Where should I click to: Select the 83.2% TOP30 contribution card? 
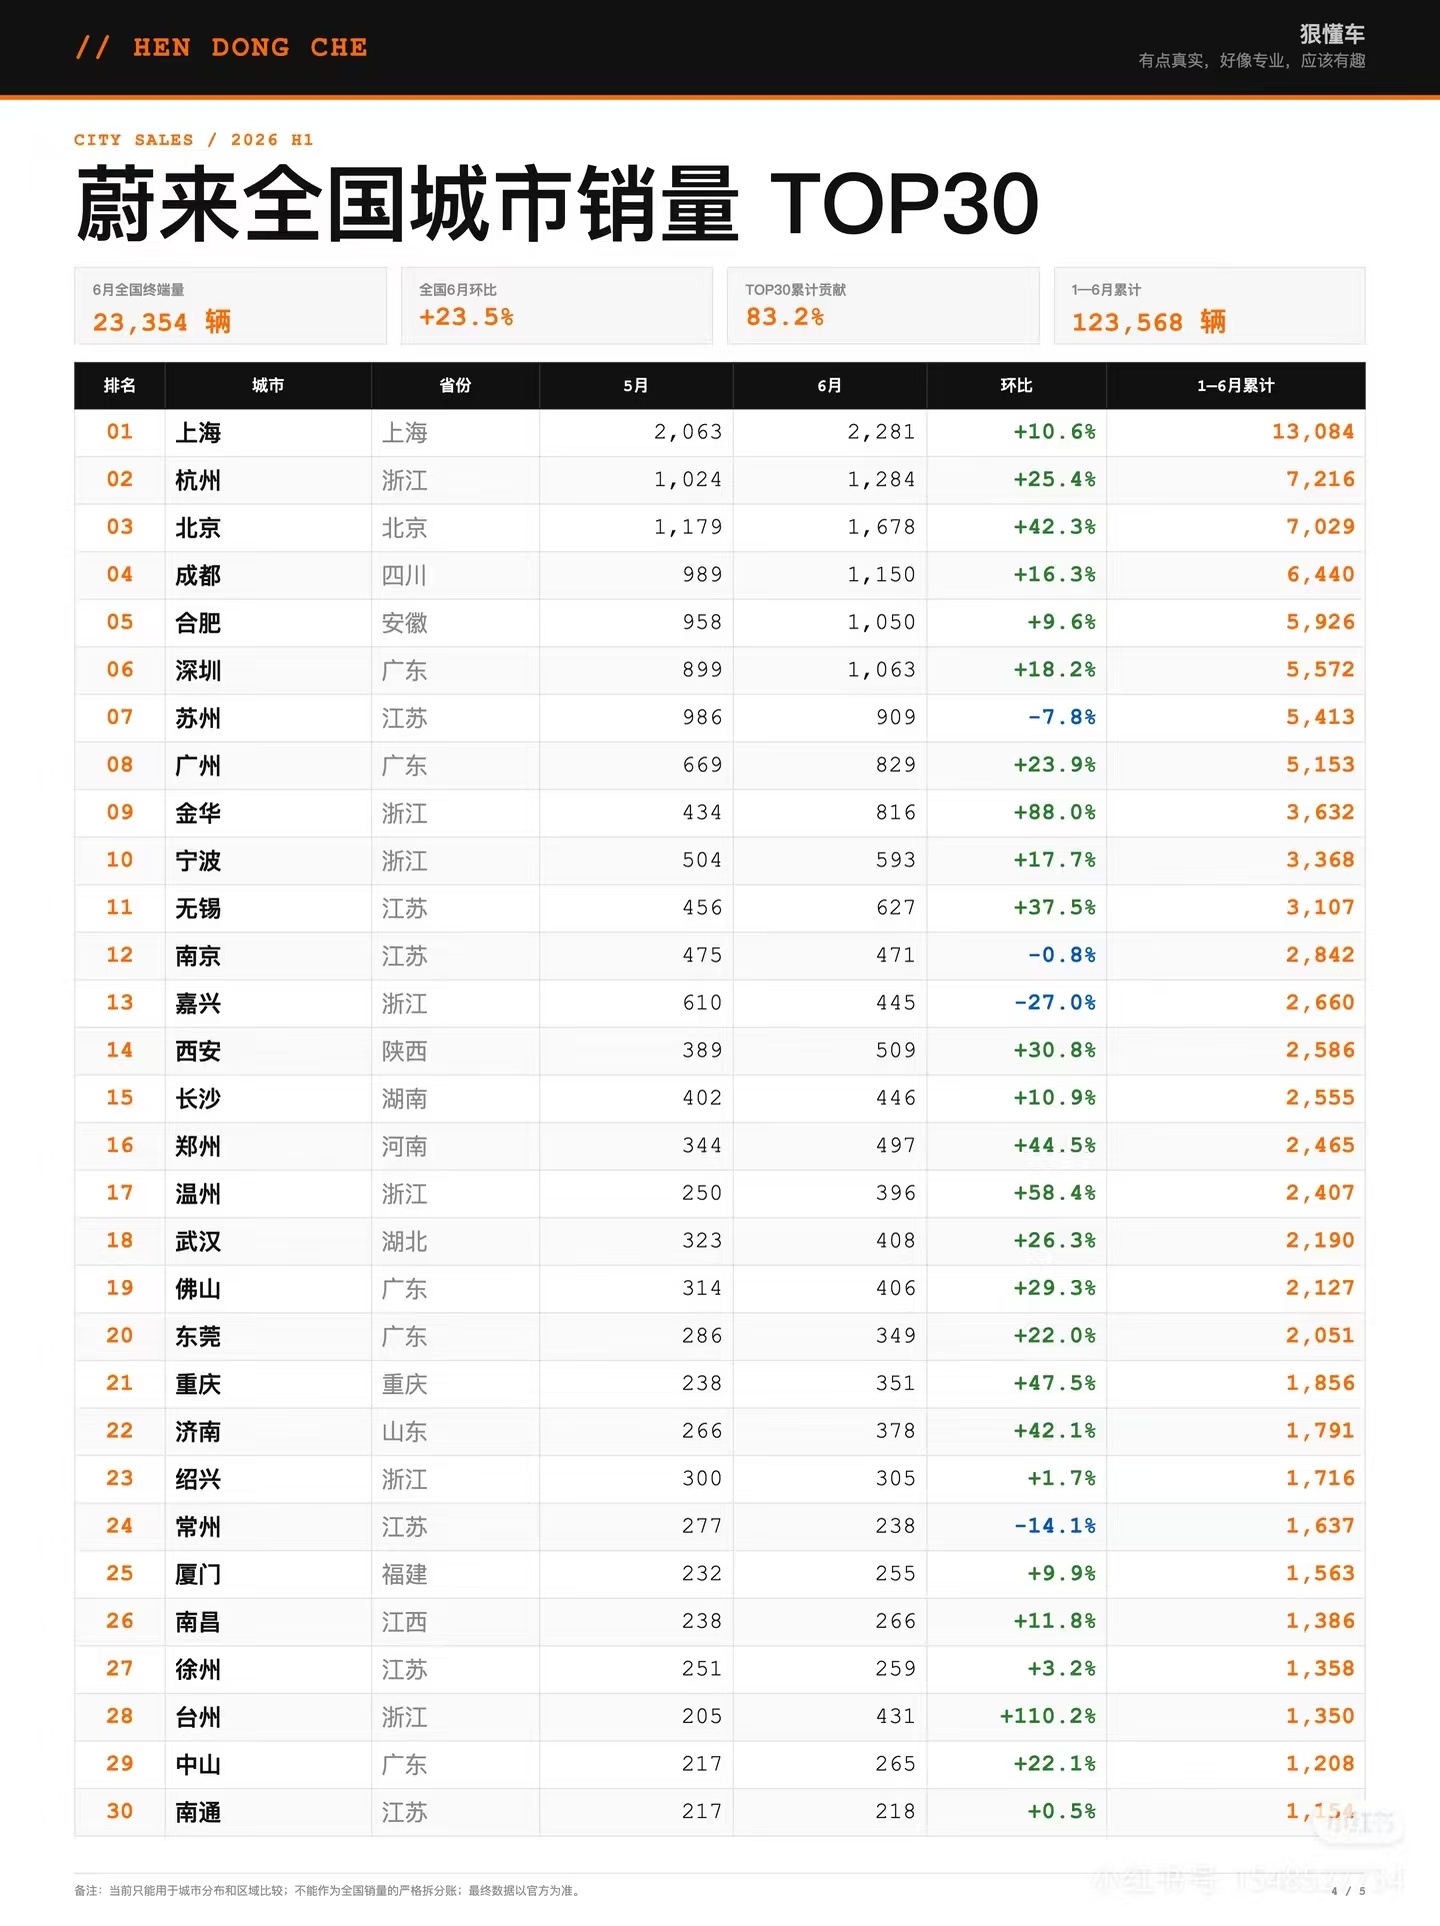click(x=883, y=306)
